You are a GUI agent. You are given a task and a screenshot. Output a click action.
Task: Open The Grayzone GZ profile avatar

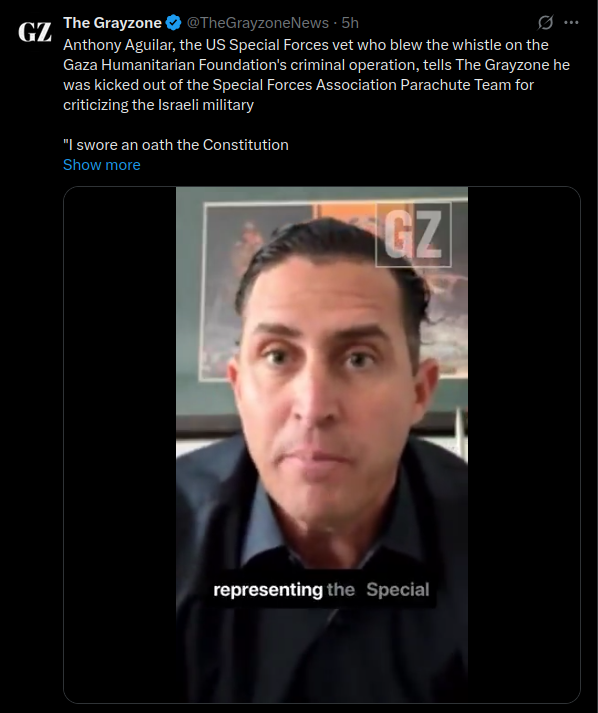(35, 32)
